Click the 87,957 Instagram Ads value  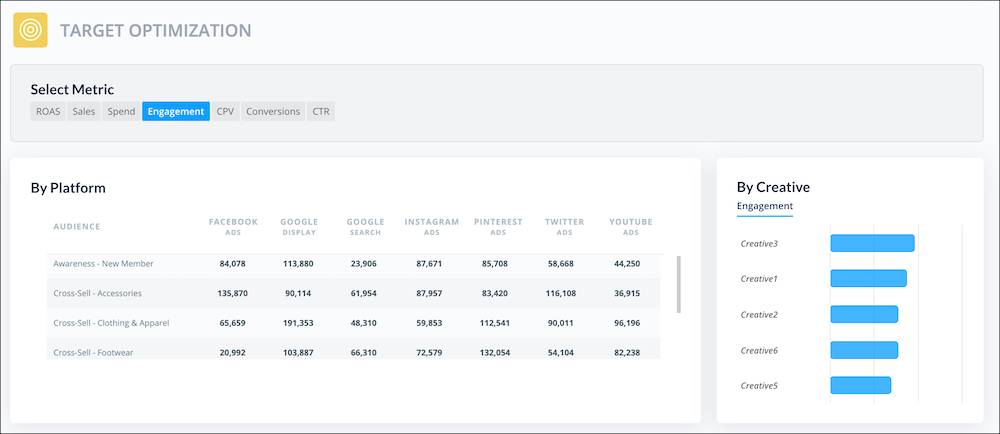click(430, 294)
